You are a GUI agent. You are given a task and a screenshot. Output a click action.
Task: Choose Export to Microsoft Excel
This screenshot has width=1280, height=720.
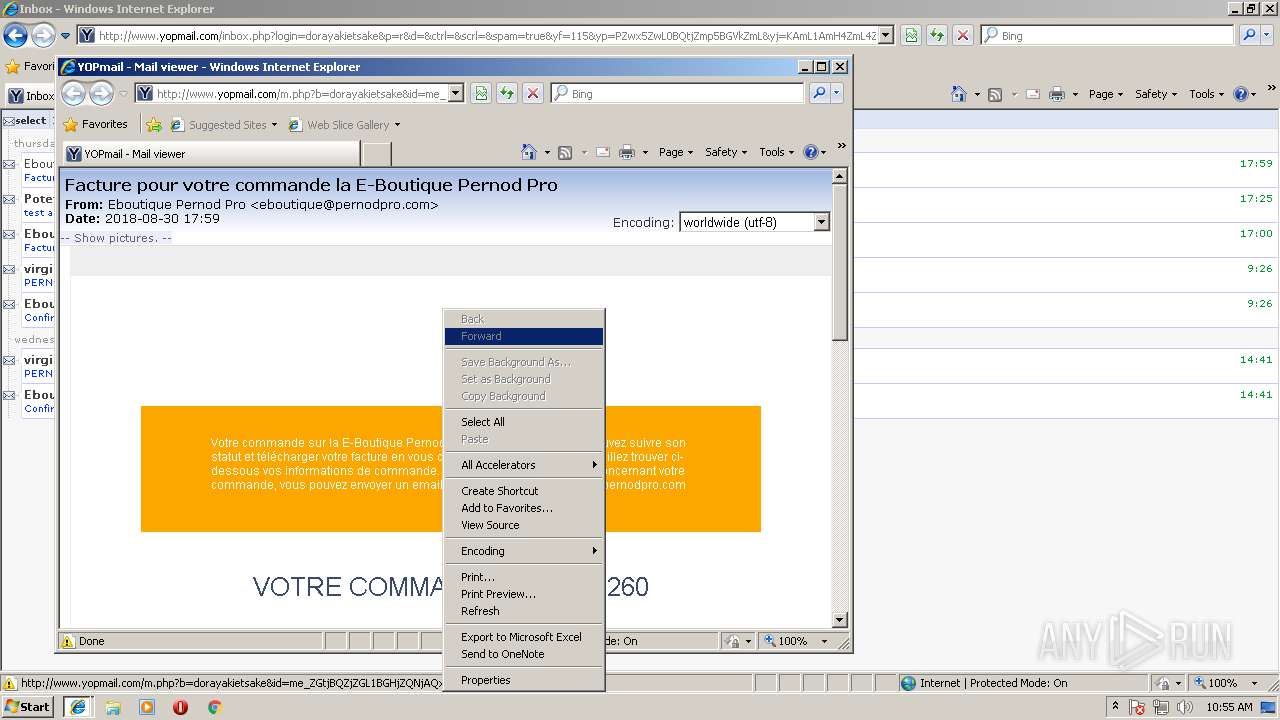(x=524, y=637)
